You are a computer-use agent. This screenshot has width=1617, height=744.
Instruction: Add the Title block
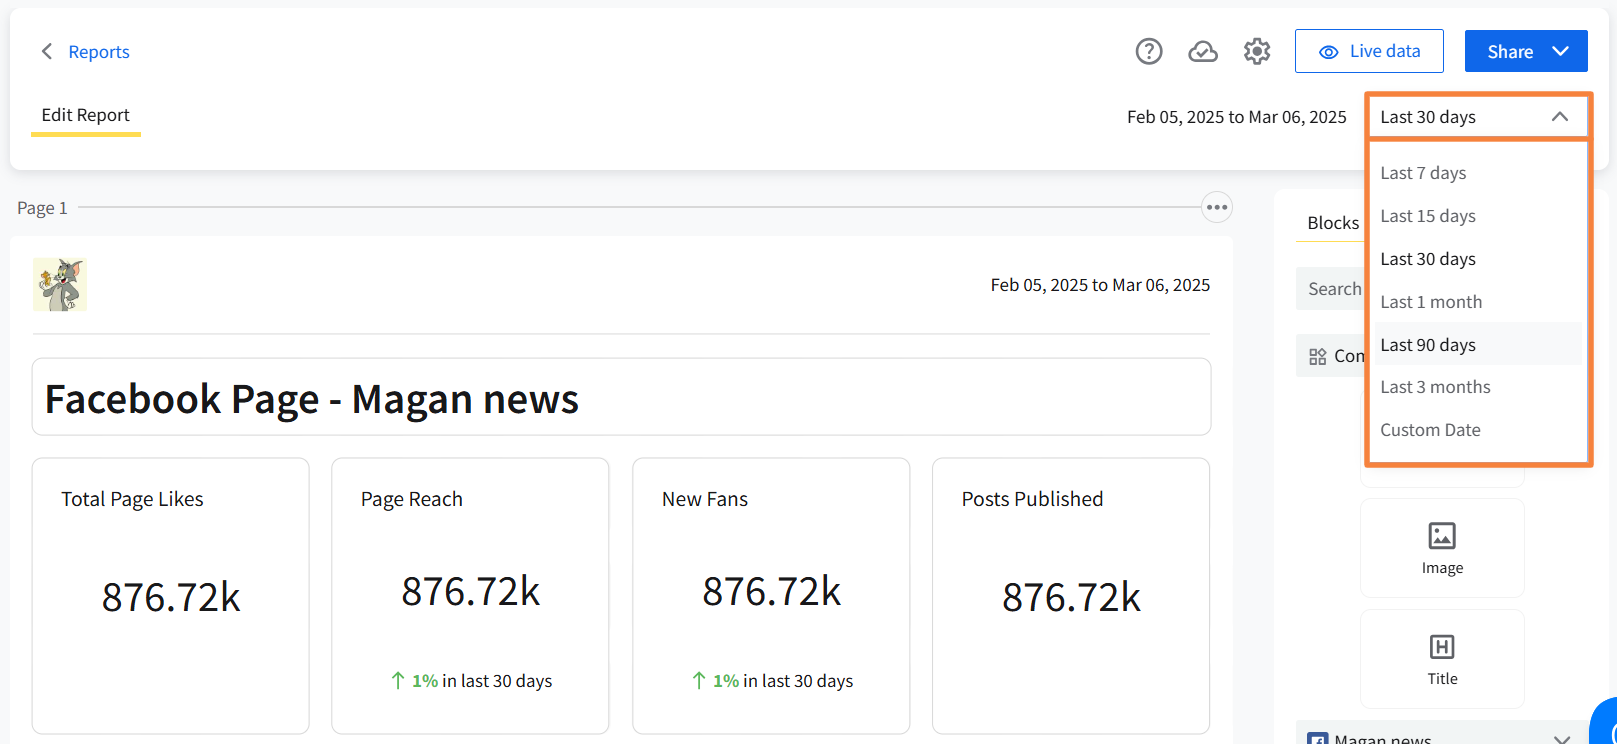(1441, 659)
